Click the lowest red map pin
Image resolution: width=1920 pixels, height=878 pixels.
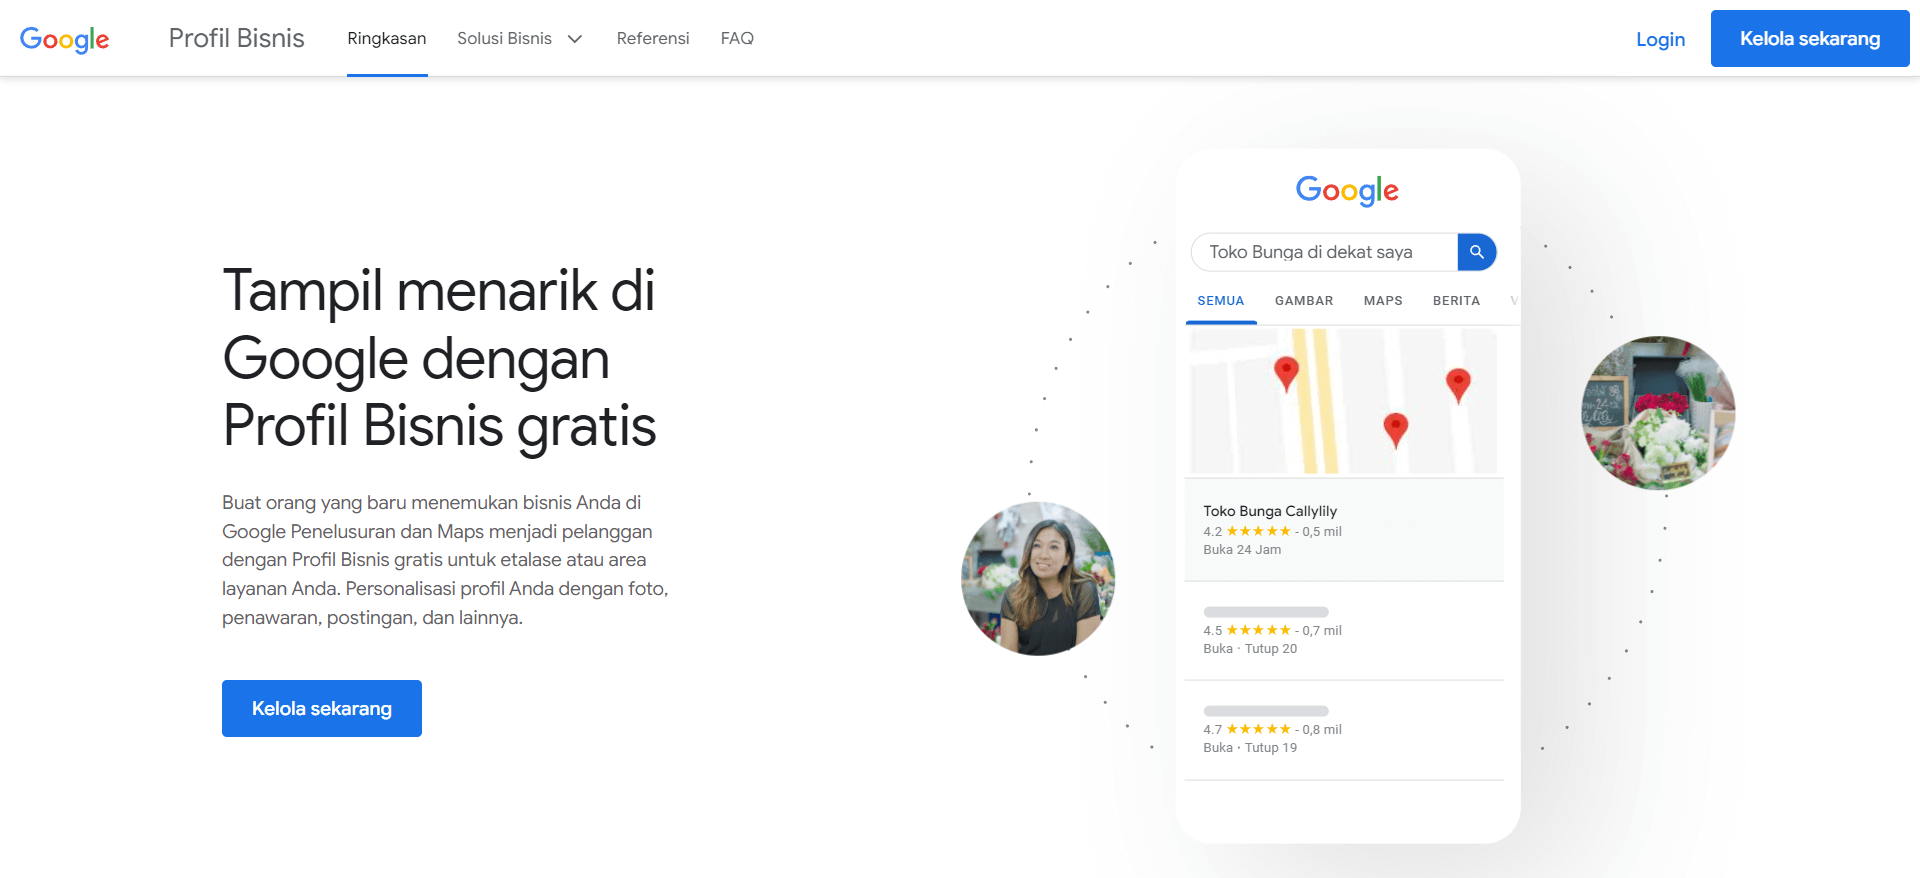[x=1396, y=430]
